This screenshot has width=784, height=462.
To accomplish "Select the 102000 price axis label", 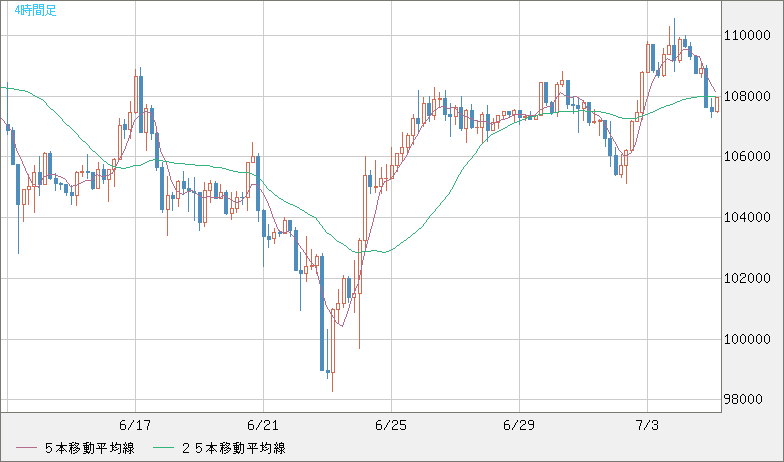I will pos(747,278).
